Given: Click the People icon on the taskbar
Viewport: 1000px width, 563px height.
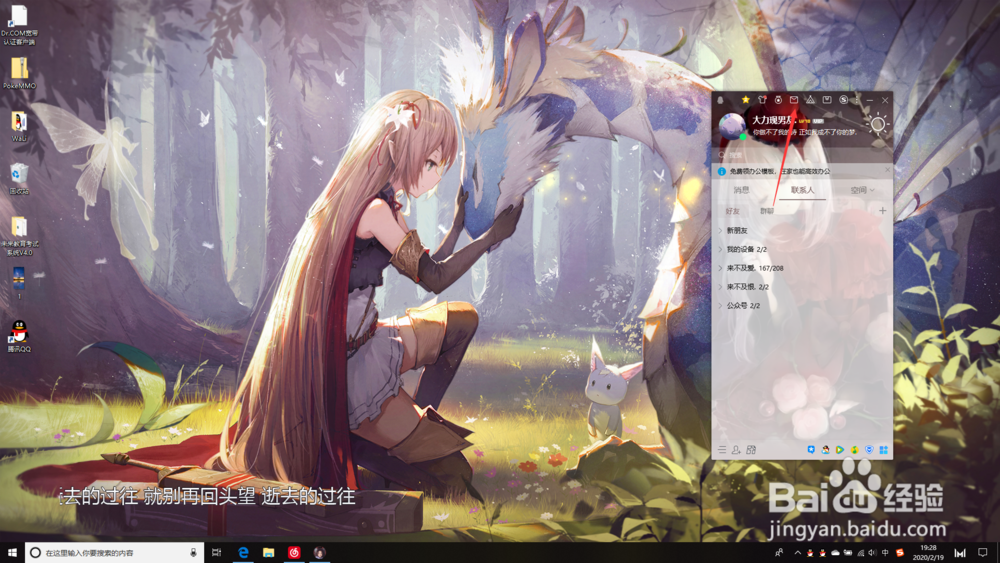Looking at the screenshot, I should (x=779, y=553).
